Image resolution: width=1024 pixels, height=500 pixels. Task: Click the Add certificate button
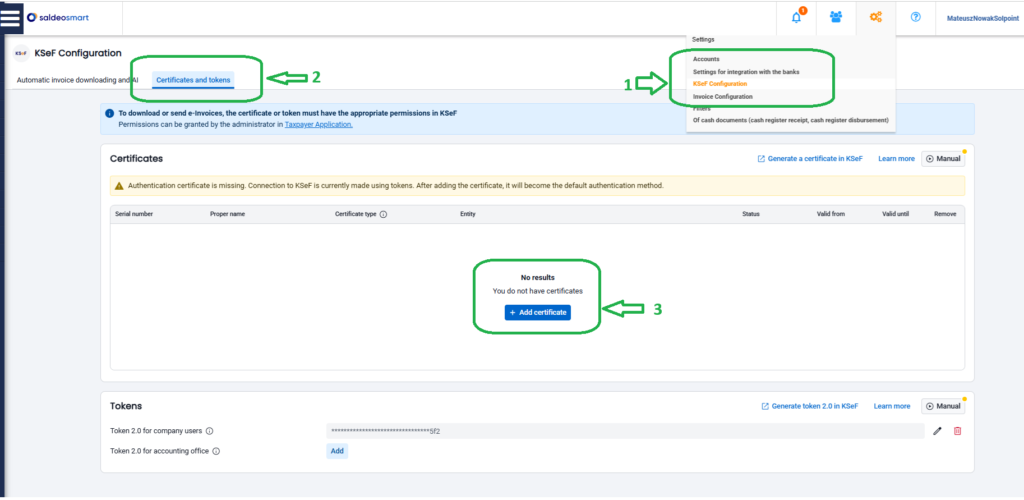537,313
